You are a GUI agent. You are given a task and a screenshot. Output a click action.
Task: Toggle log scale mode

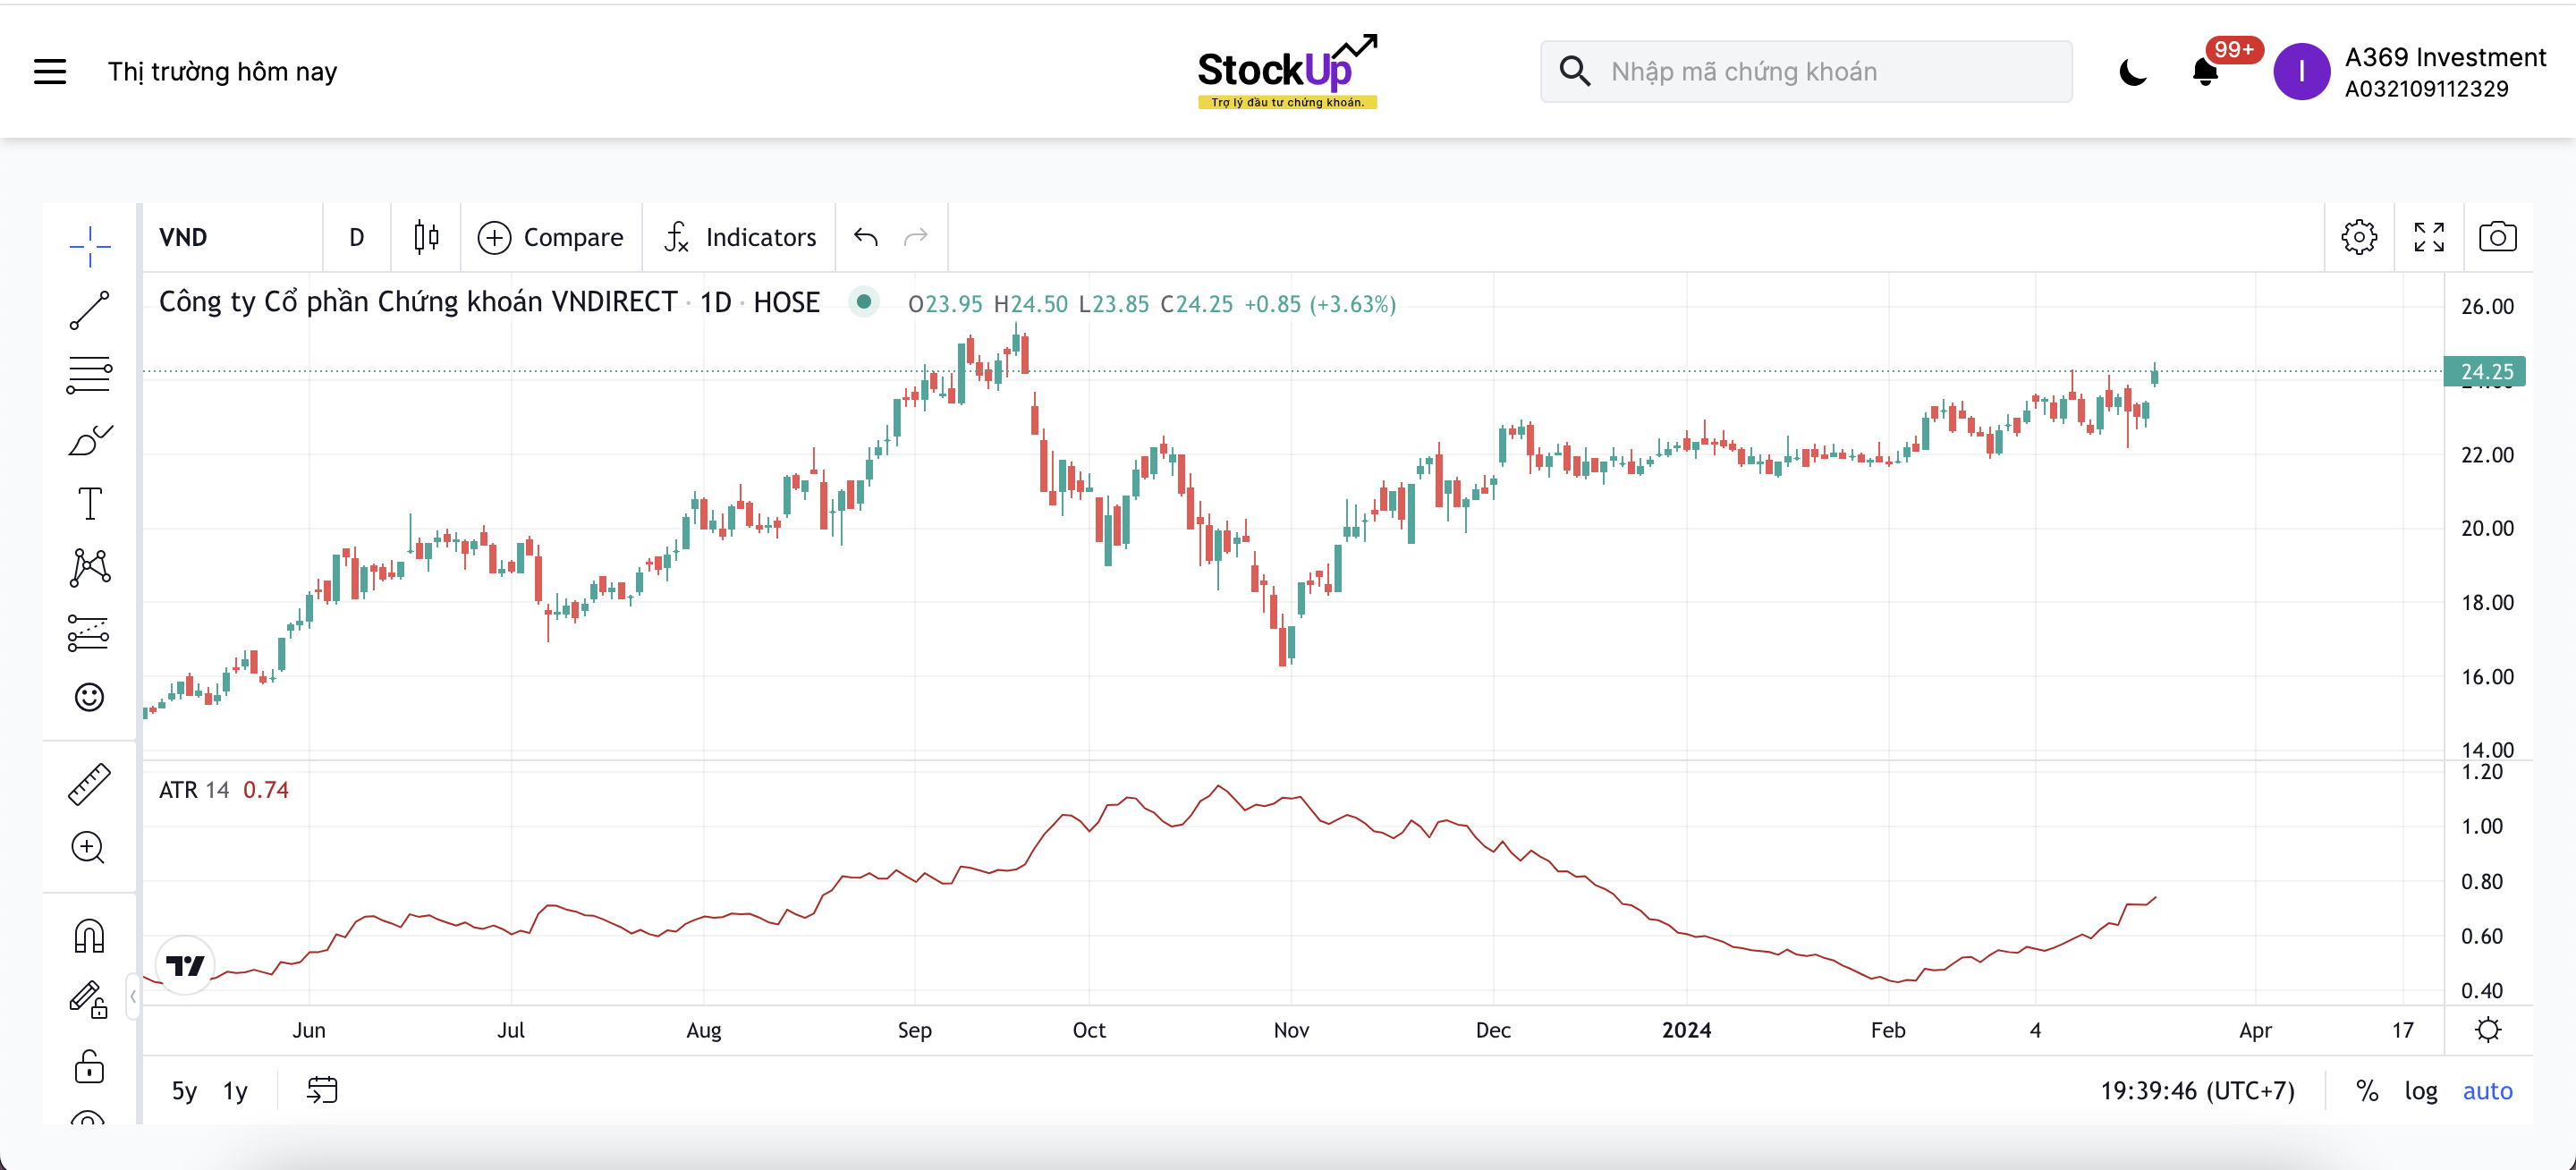2421,1090
